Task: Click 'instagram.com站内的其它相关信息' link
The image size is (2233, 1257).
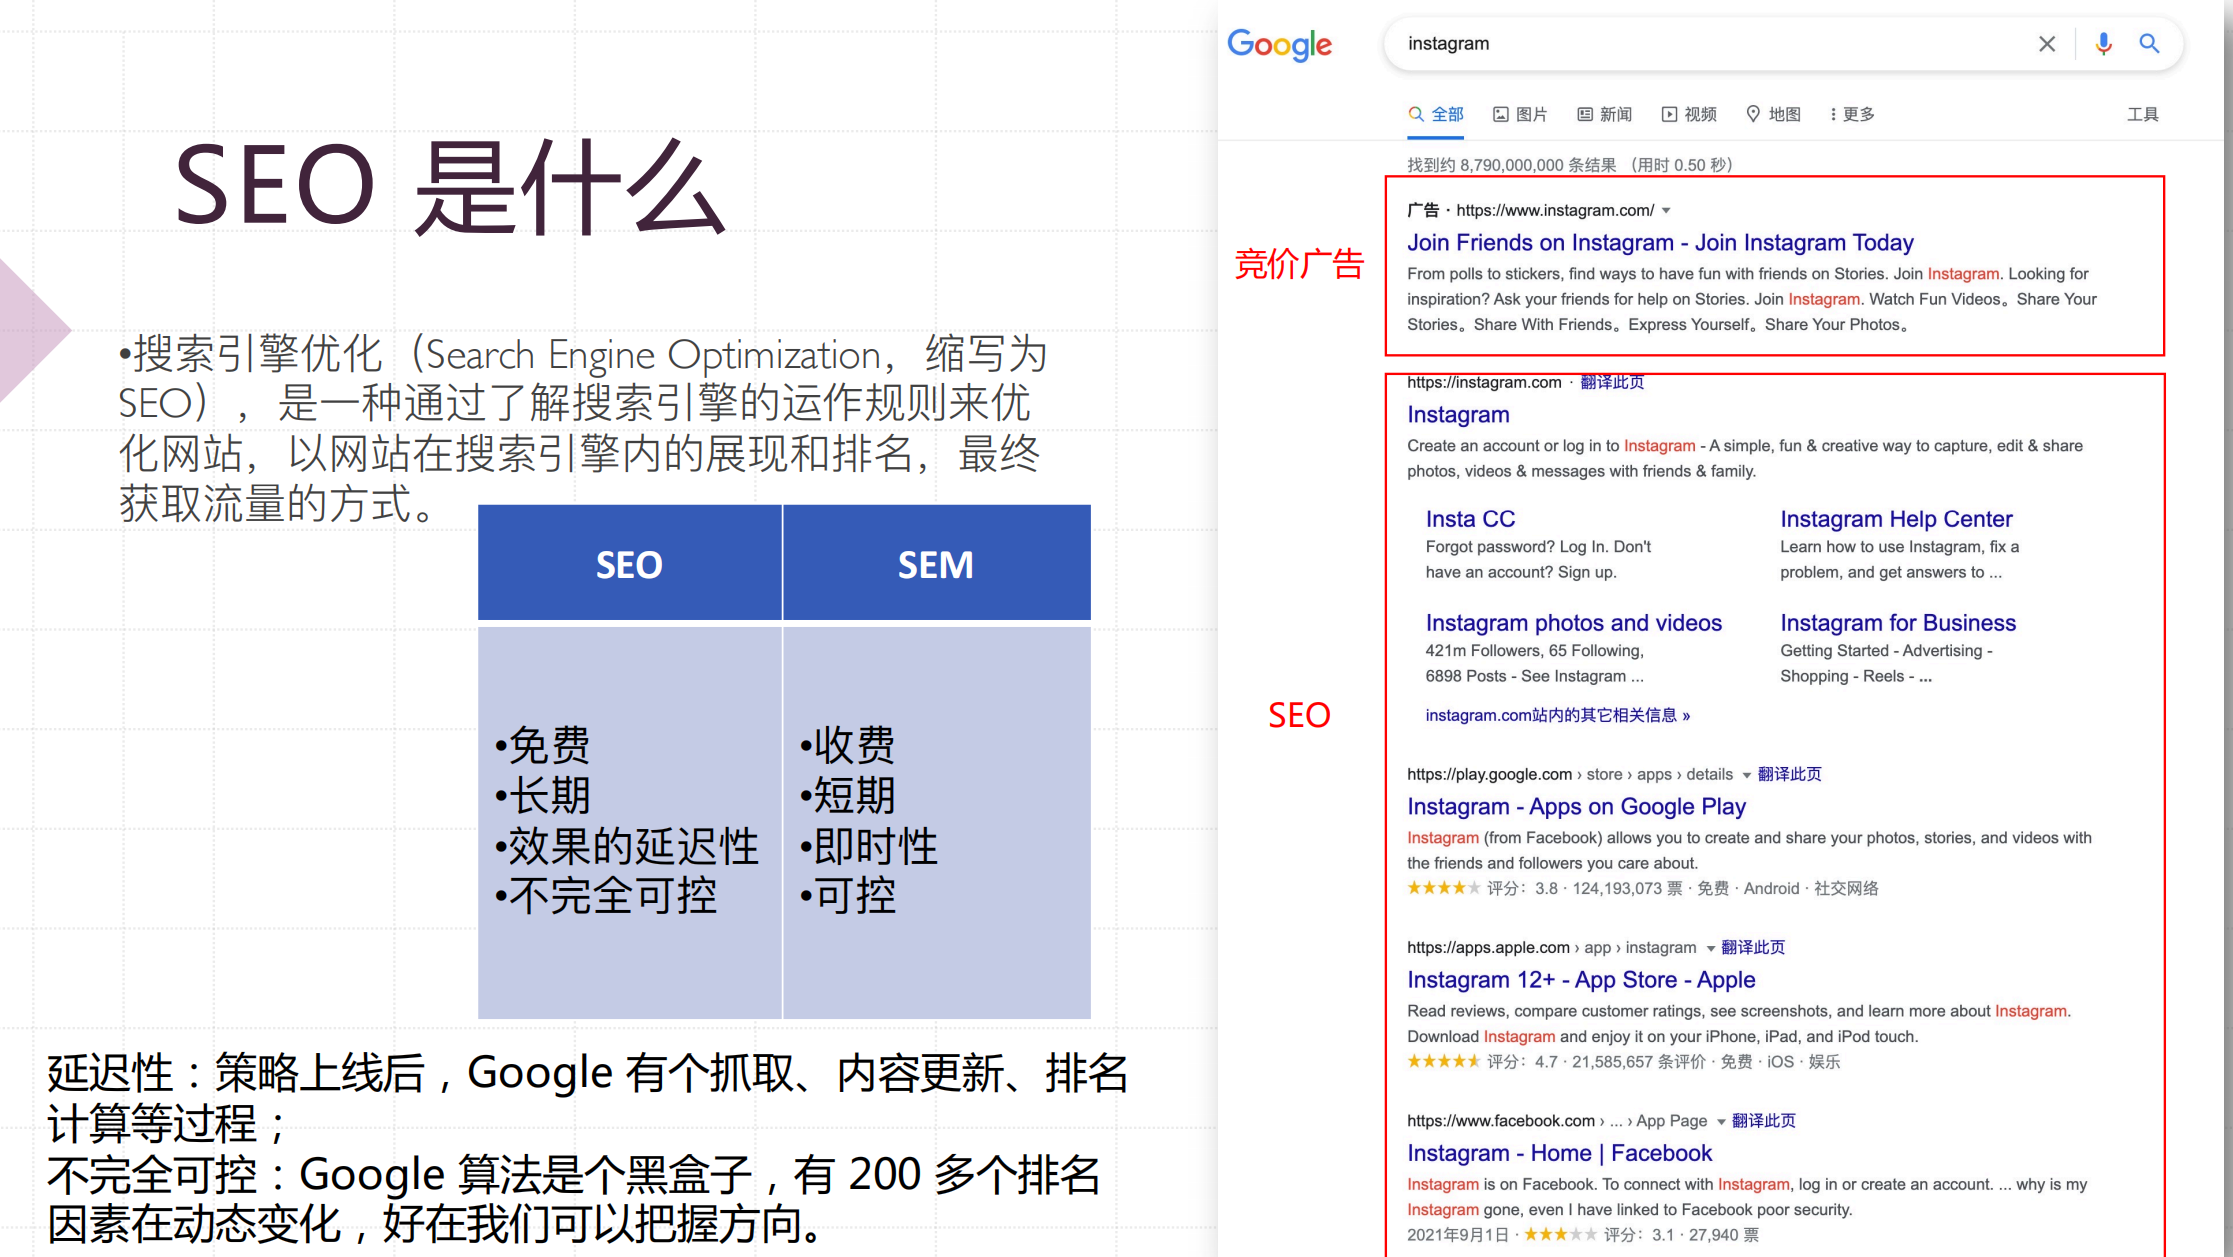Action: pyautogui.click(x=1557, y=715)
